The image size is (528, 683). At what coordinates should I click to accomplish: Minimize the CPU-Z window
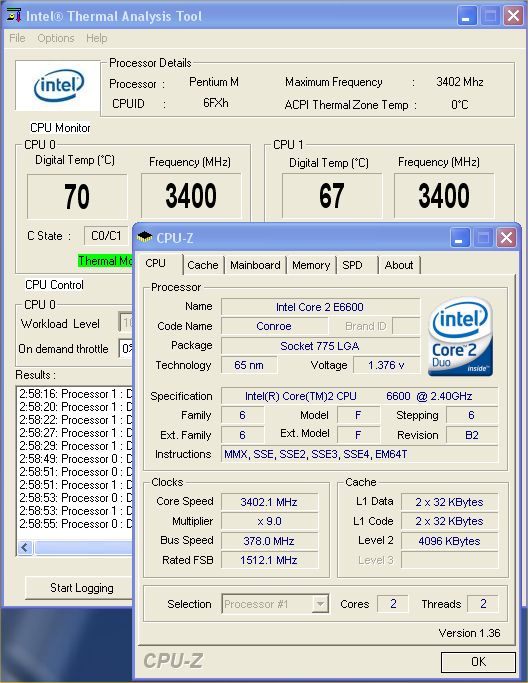coord(459,238)
